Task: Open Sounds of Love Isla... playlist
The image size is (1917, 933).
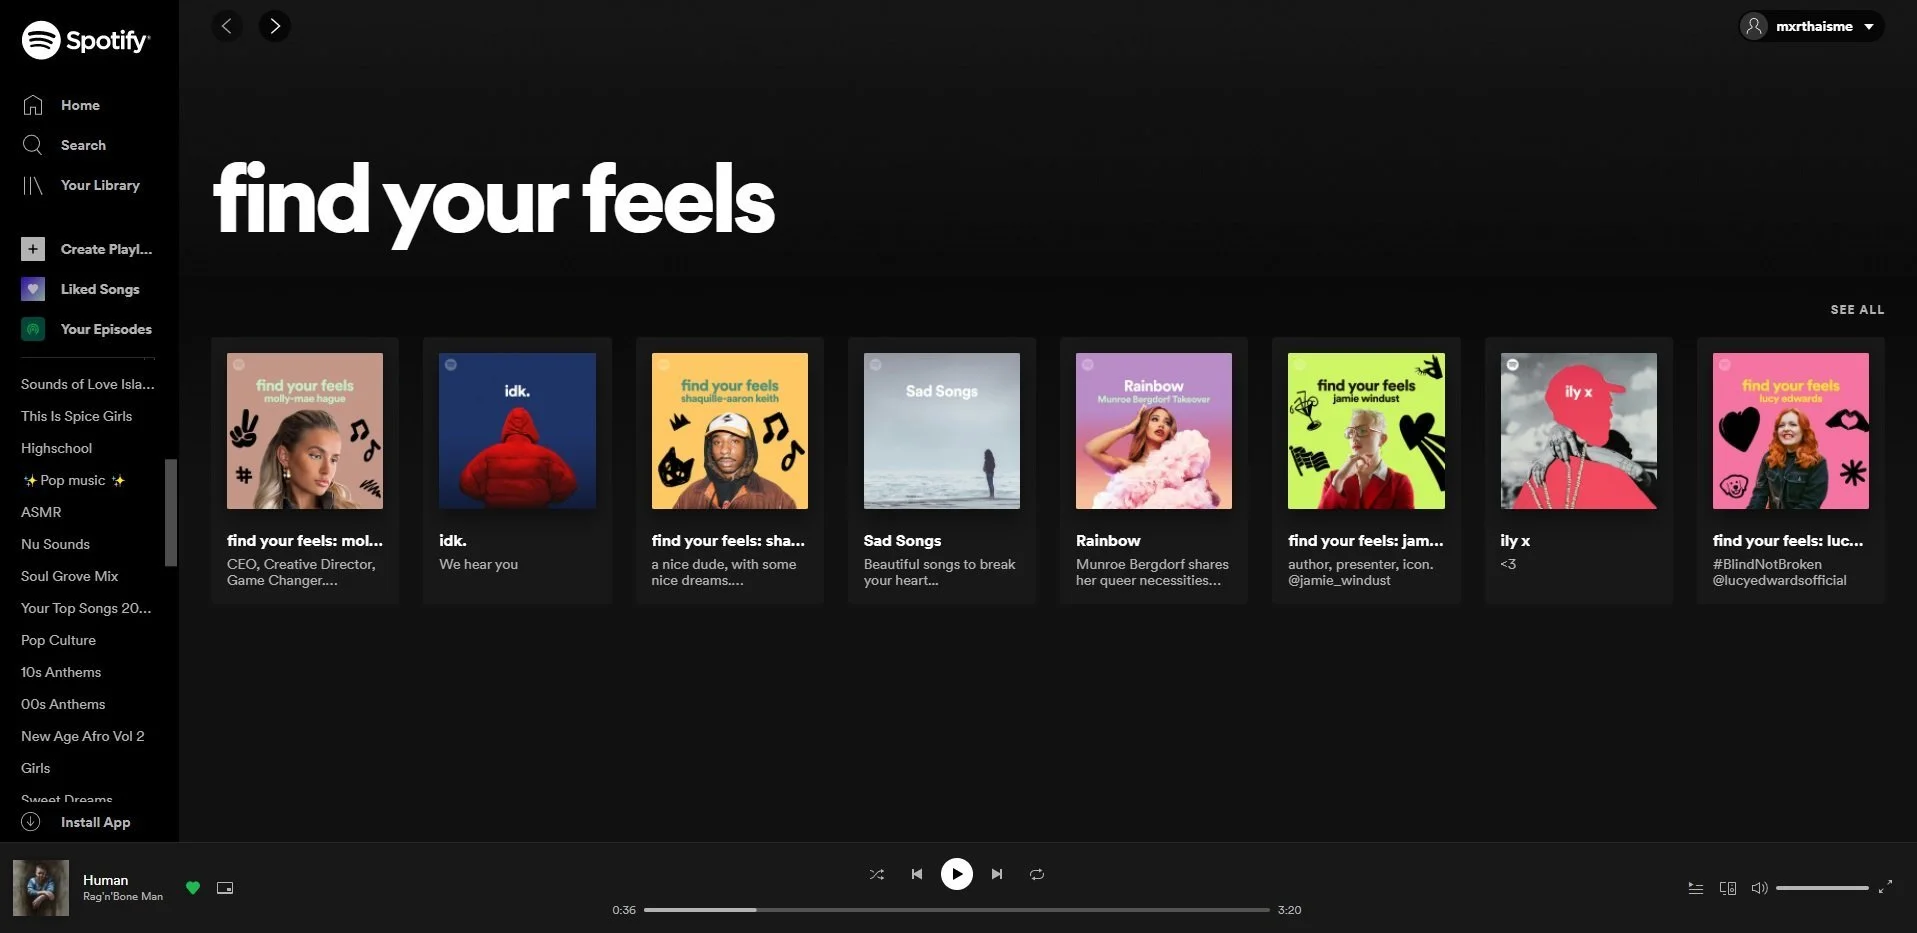Action: [x=88, y=384]
